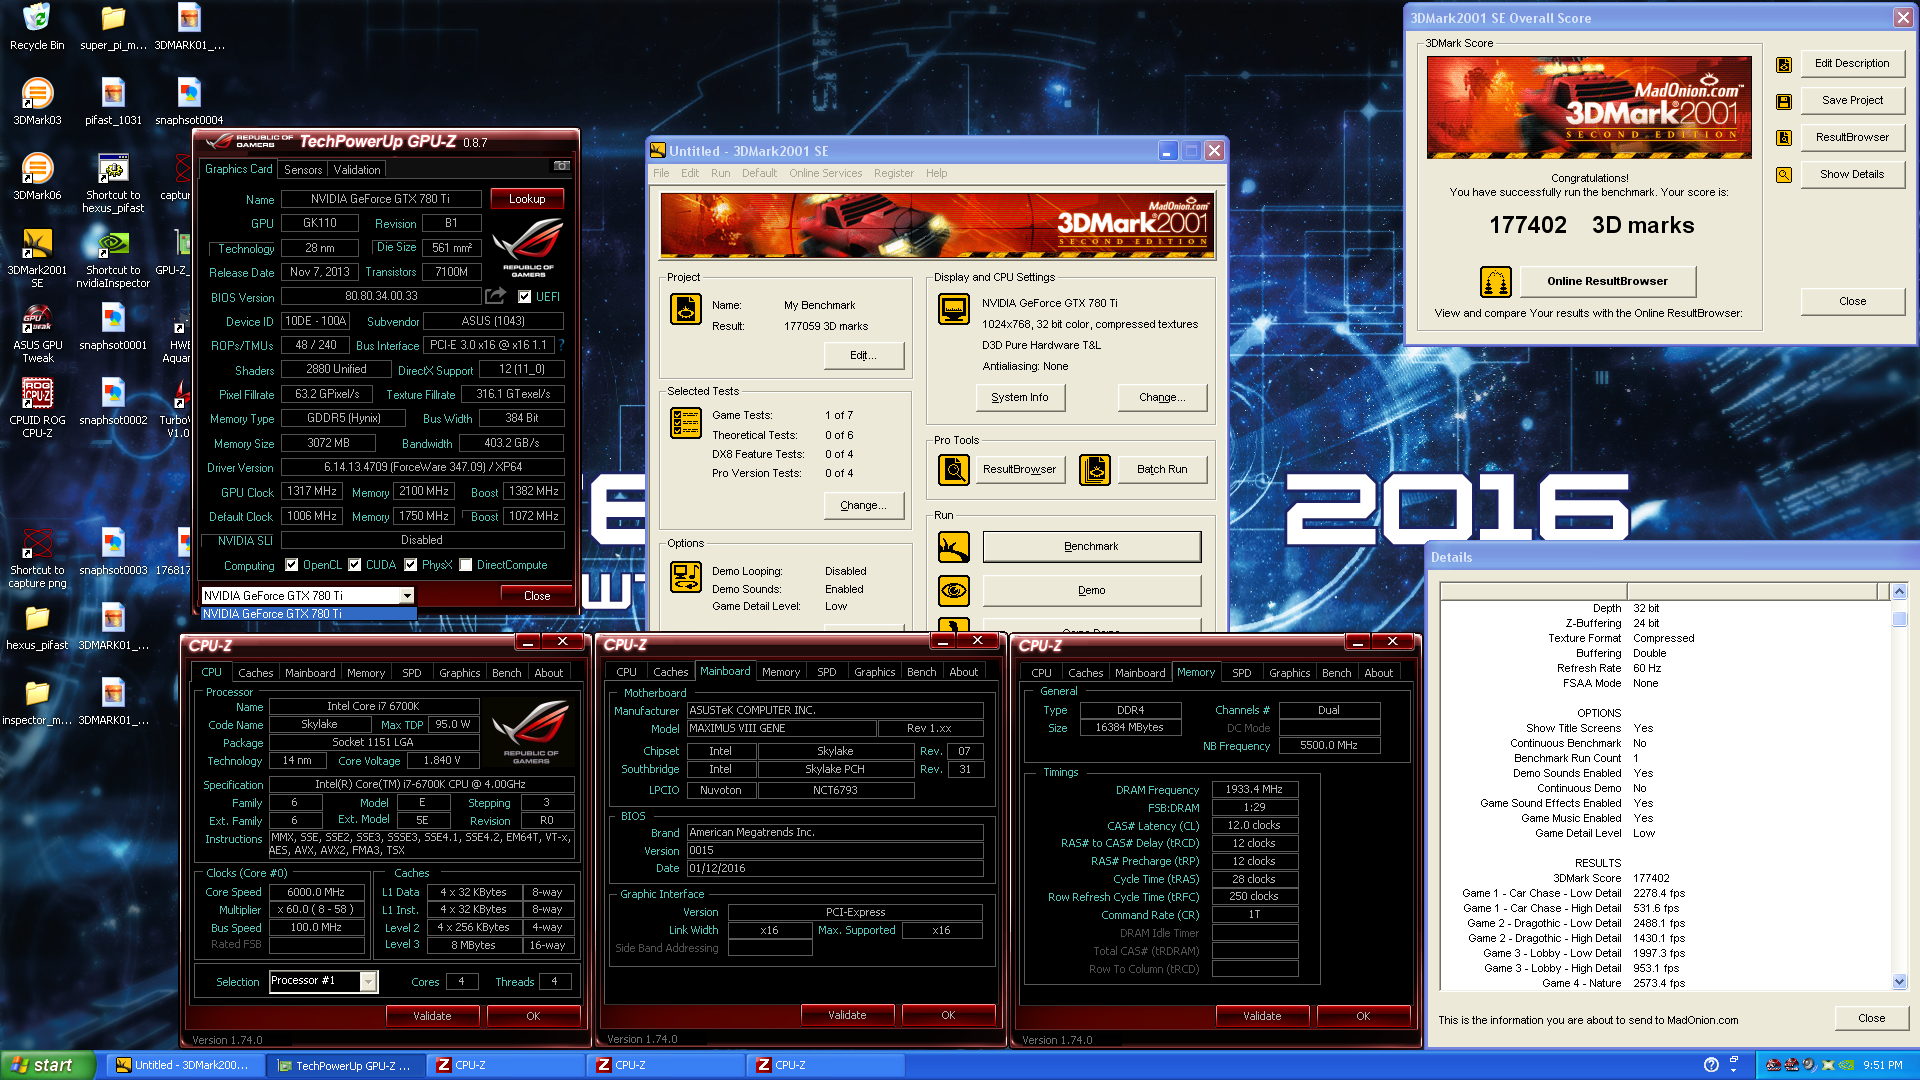Select NVIDIA GeForce GTX 780 Ti dropdown list entry
The height and width of the screenshot is (1080, 1920).
point(308,614)
